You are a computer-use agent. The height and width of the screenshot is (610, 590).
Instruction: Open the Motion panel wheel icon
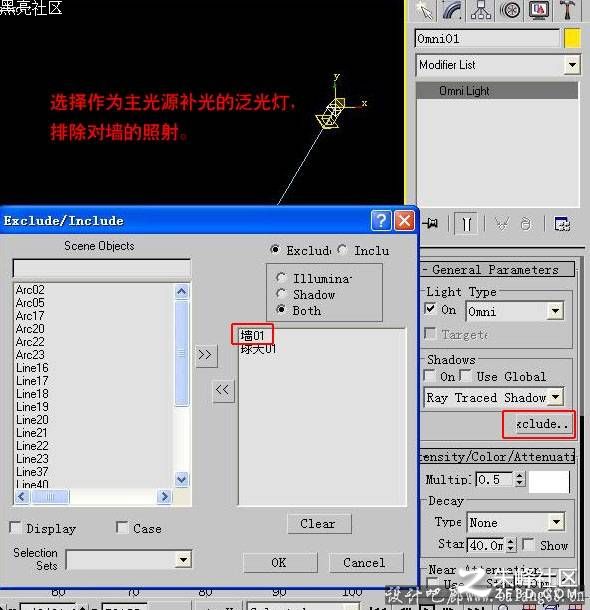pos(510,9)
